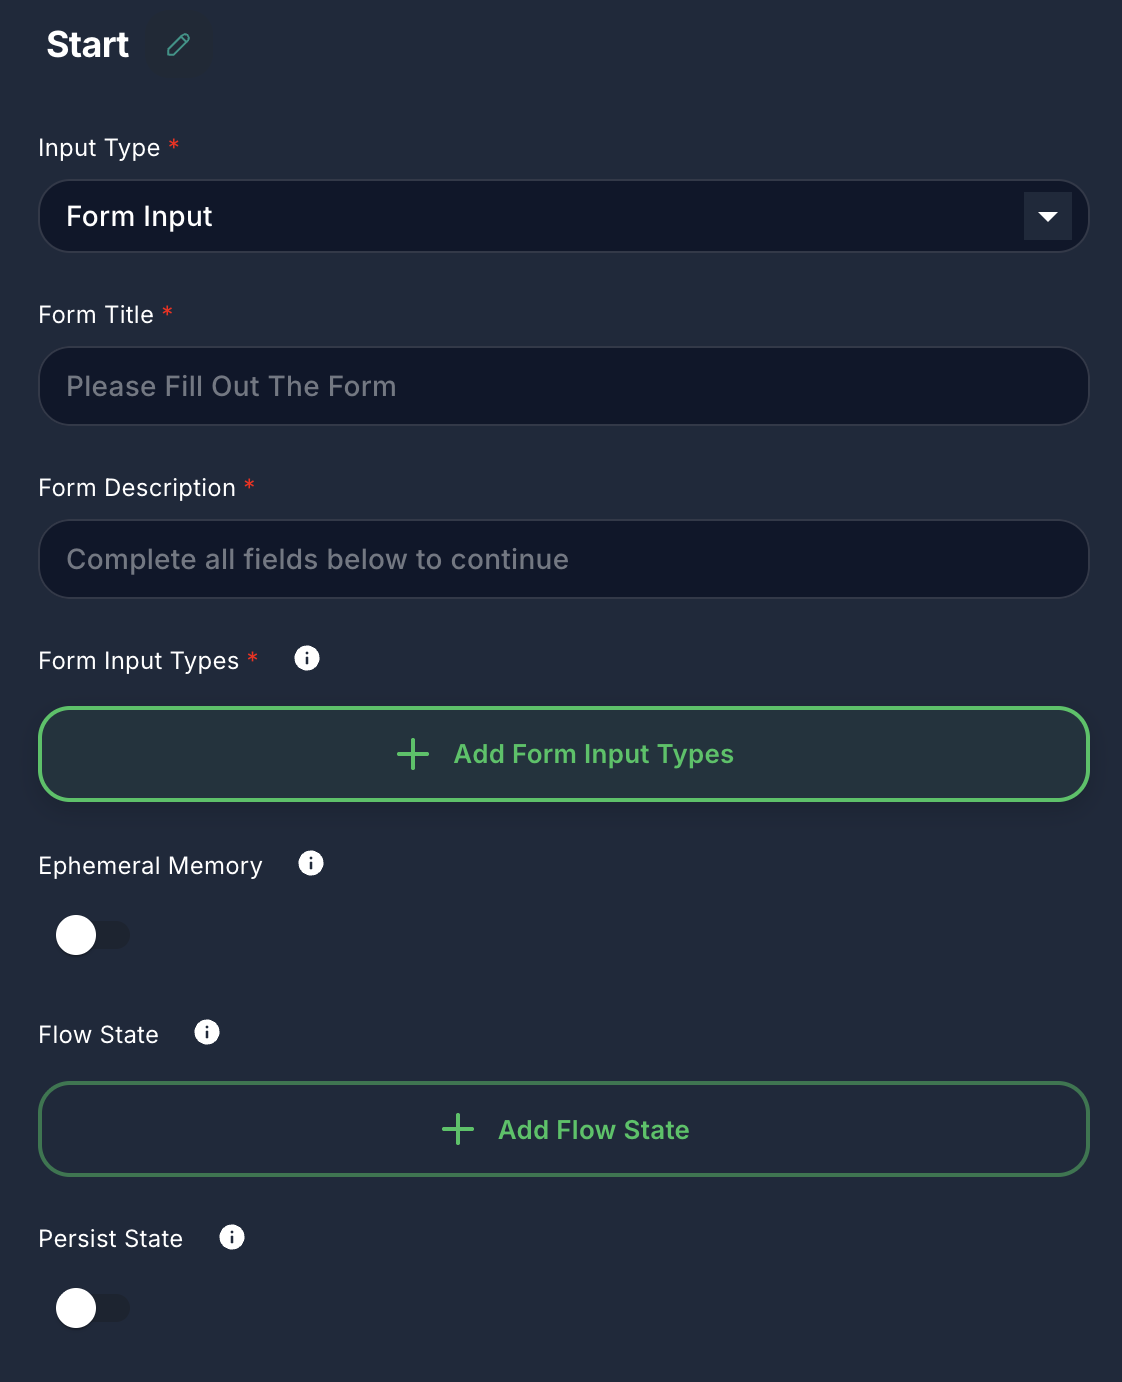Click the Add Flow State button
The width and height of the screenshot is (1122, 1382).
pos(563,1129)
